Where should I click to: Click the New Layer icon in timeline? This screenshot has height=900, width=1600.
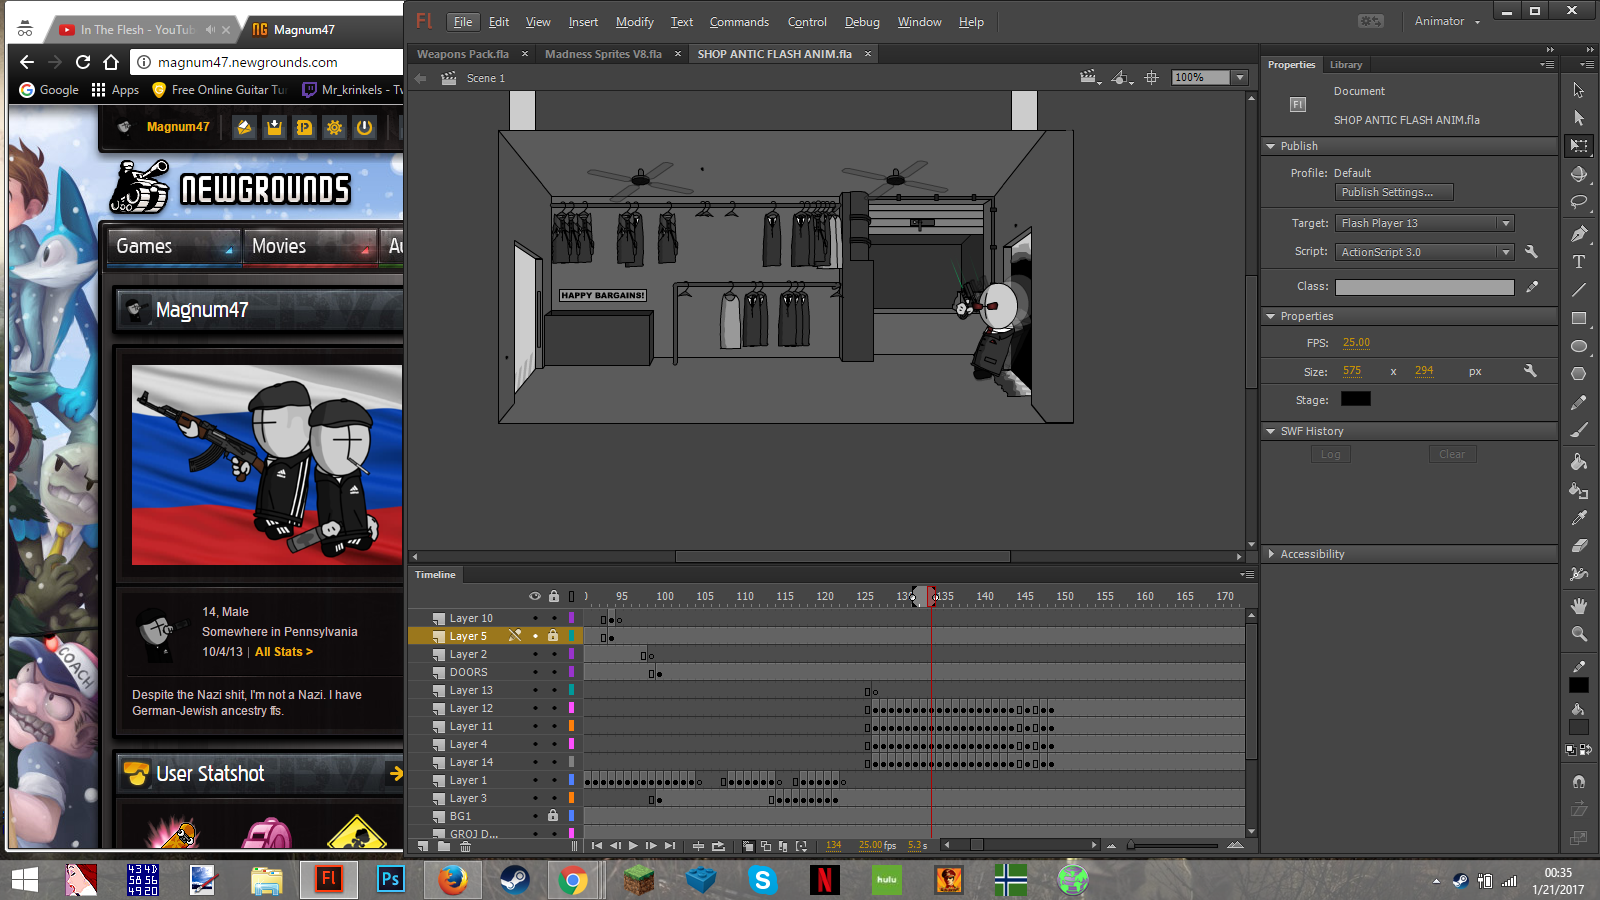424,846
